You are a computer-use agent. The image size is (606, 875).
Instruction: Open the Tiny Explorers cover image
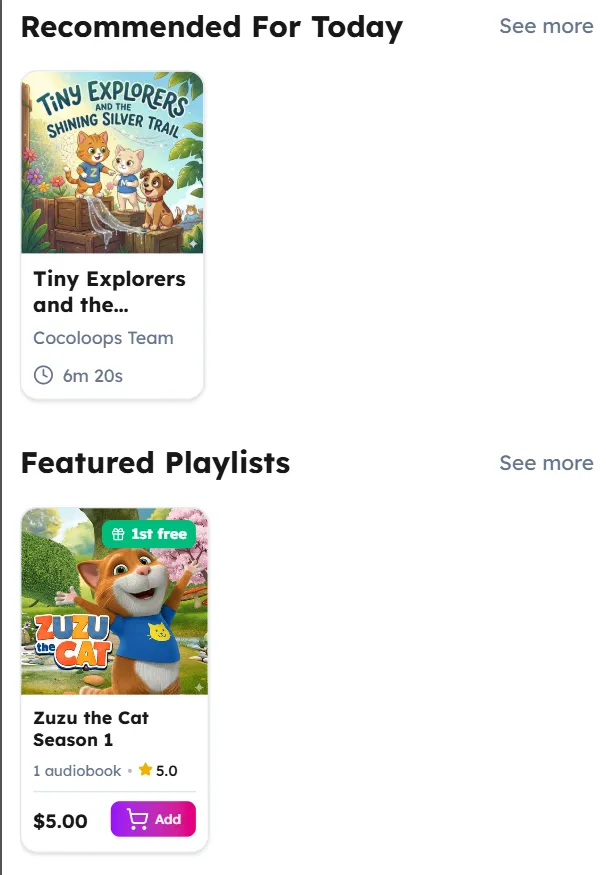tap(112, 162)
